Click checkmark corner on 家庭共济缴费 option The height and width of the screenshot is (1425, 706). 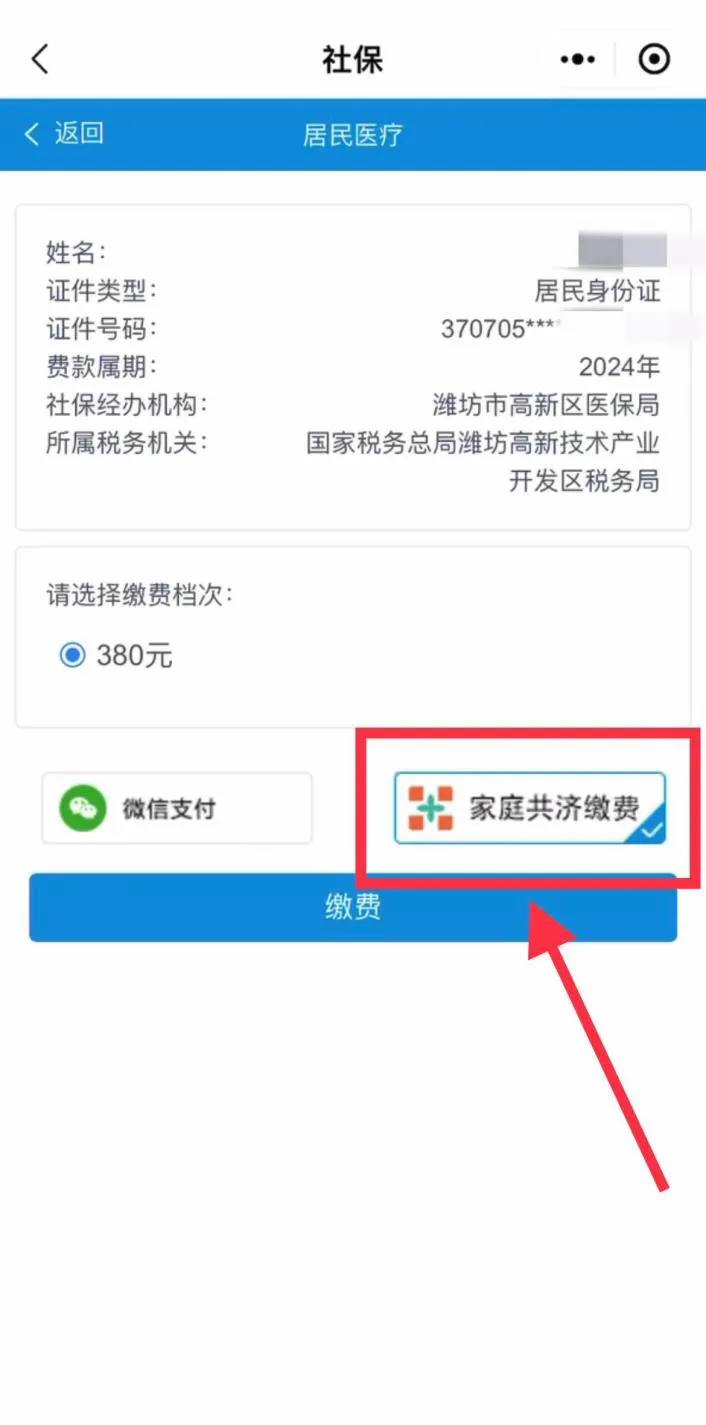649,827
